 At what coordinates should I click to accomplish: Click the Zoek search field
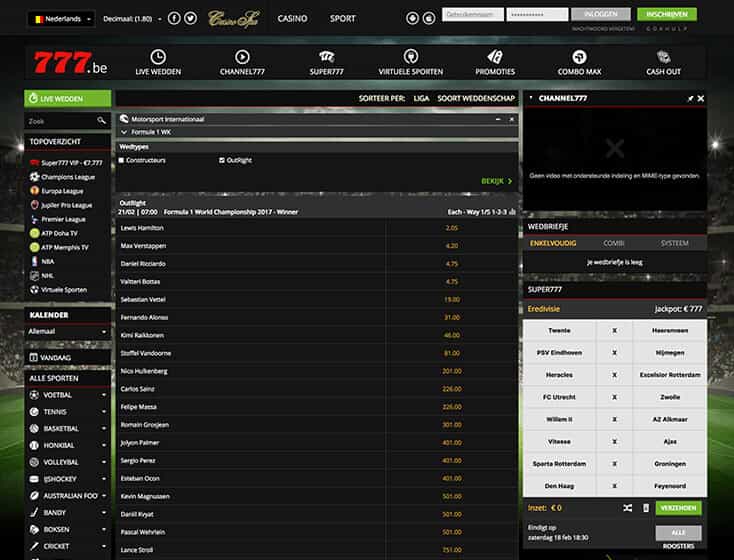pos(60,121)
